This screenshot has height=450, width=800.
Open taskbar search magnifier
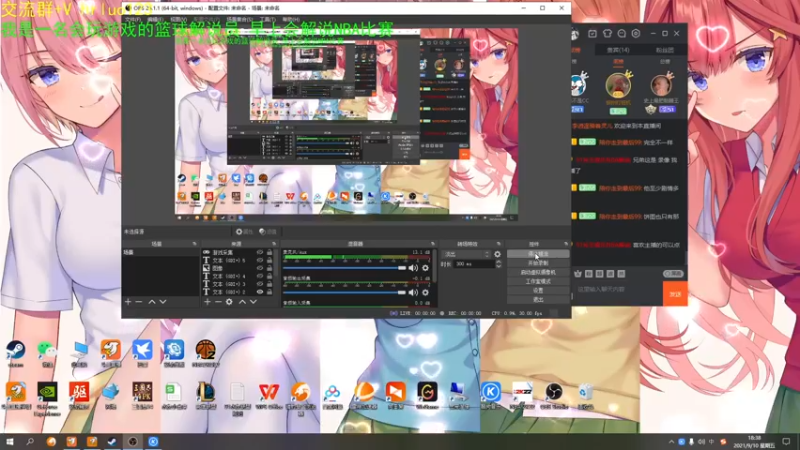(30, 441)
